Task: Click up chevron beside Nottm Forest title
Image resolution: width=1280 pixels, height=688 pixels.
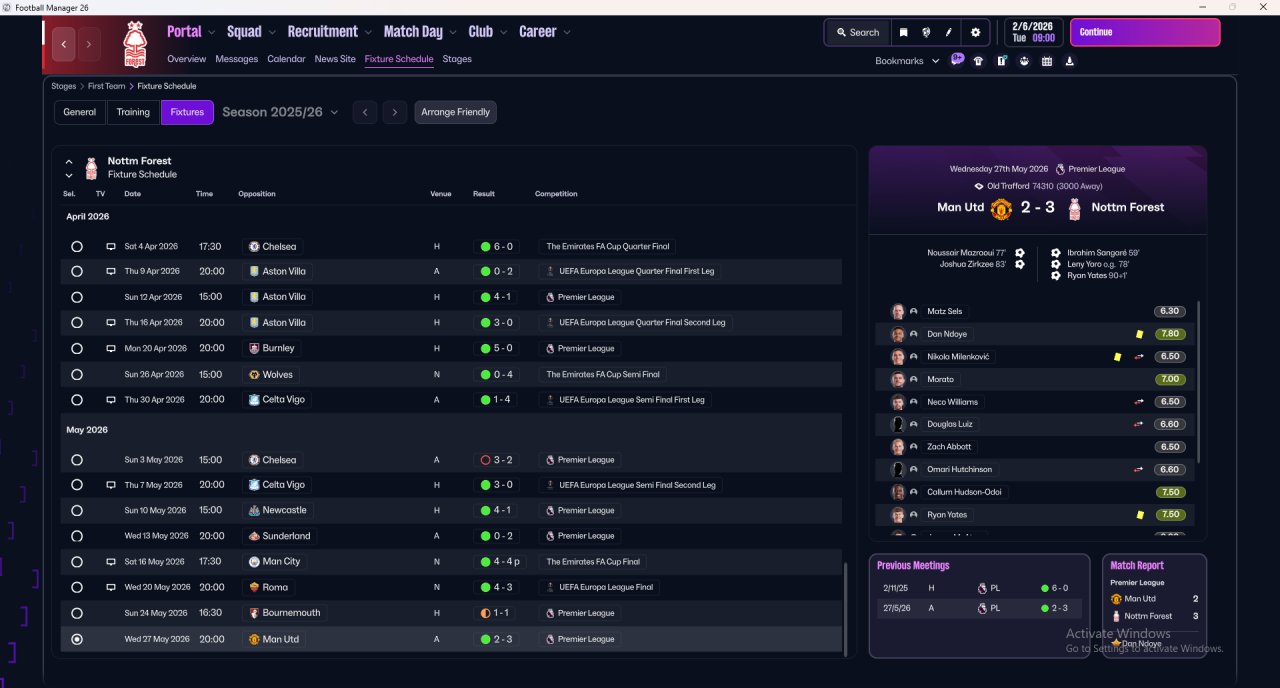Action: (69, 161)
